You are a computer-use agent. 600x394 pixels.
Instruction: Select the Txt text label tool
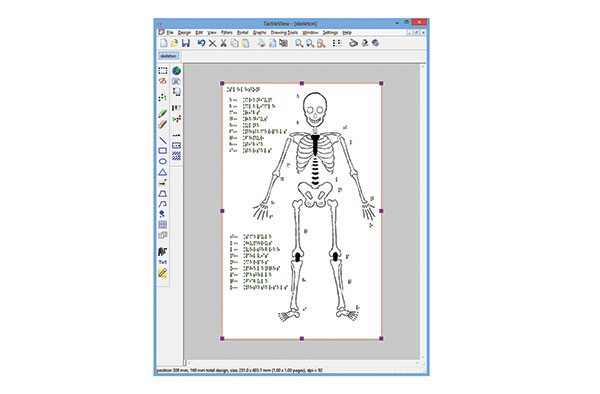(x=163, y=262)
